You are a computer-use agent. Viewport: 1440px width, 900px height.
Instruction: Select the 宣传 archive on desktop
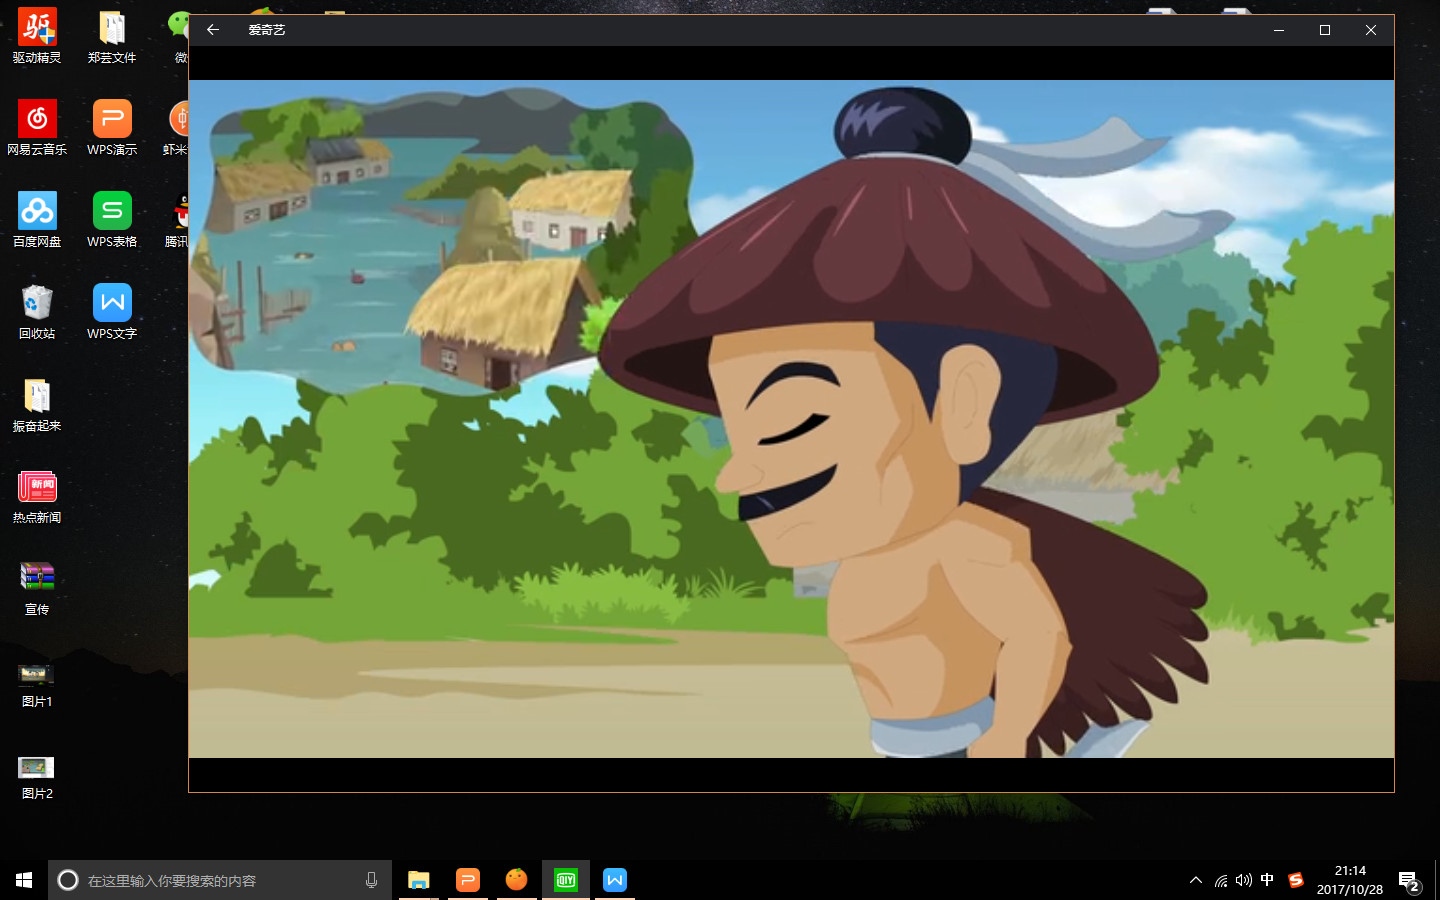pos(37,588)
